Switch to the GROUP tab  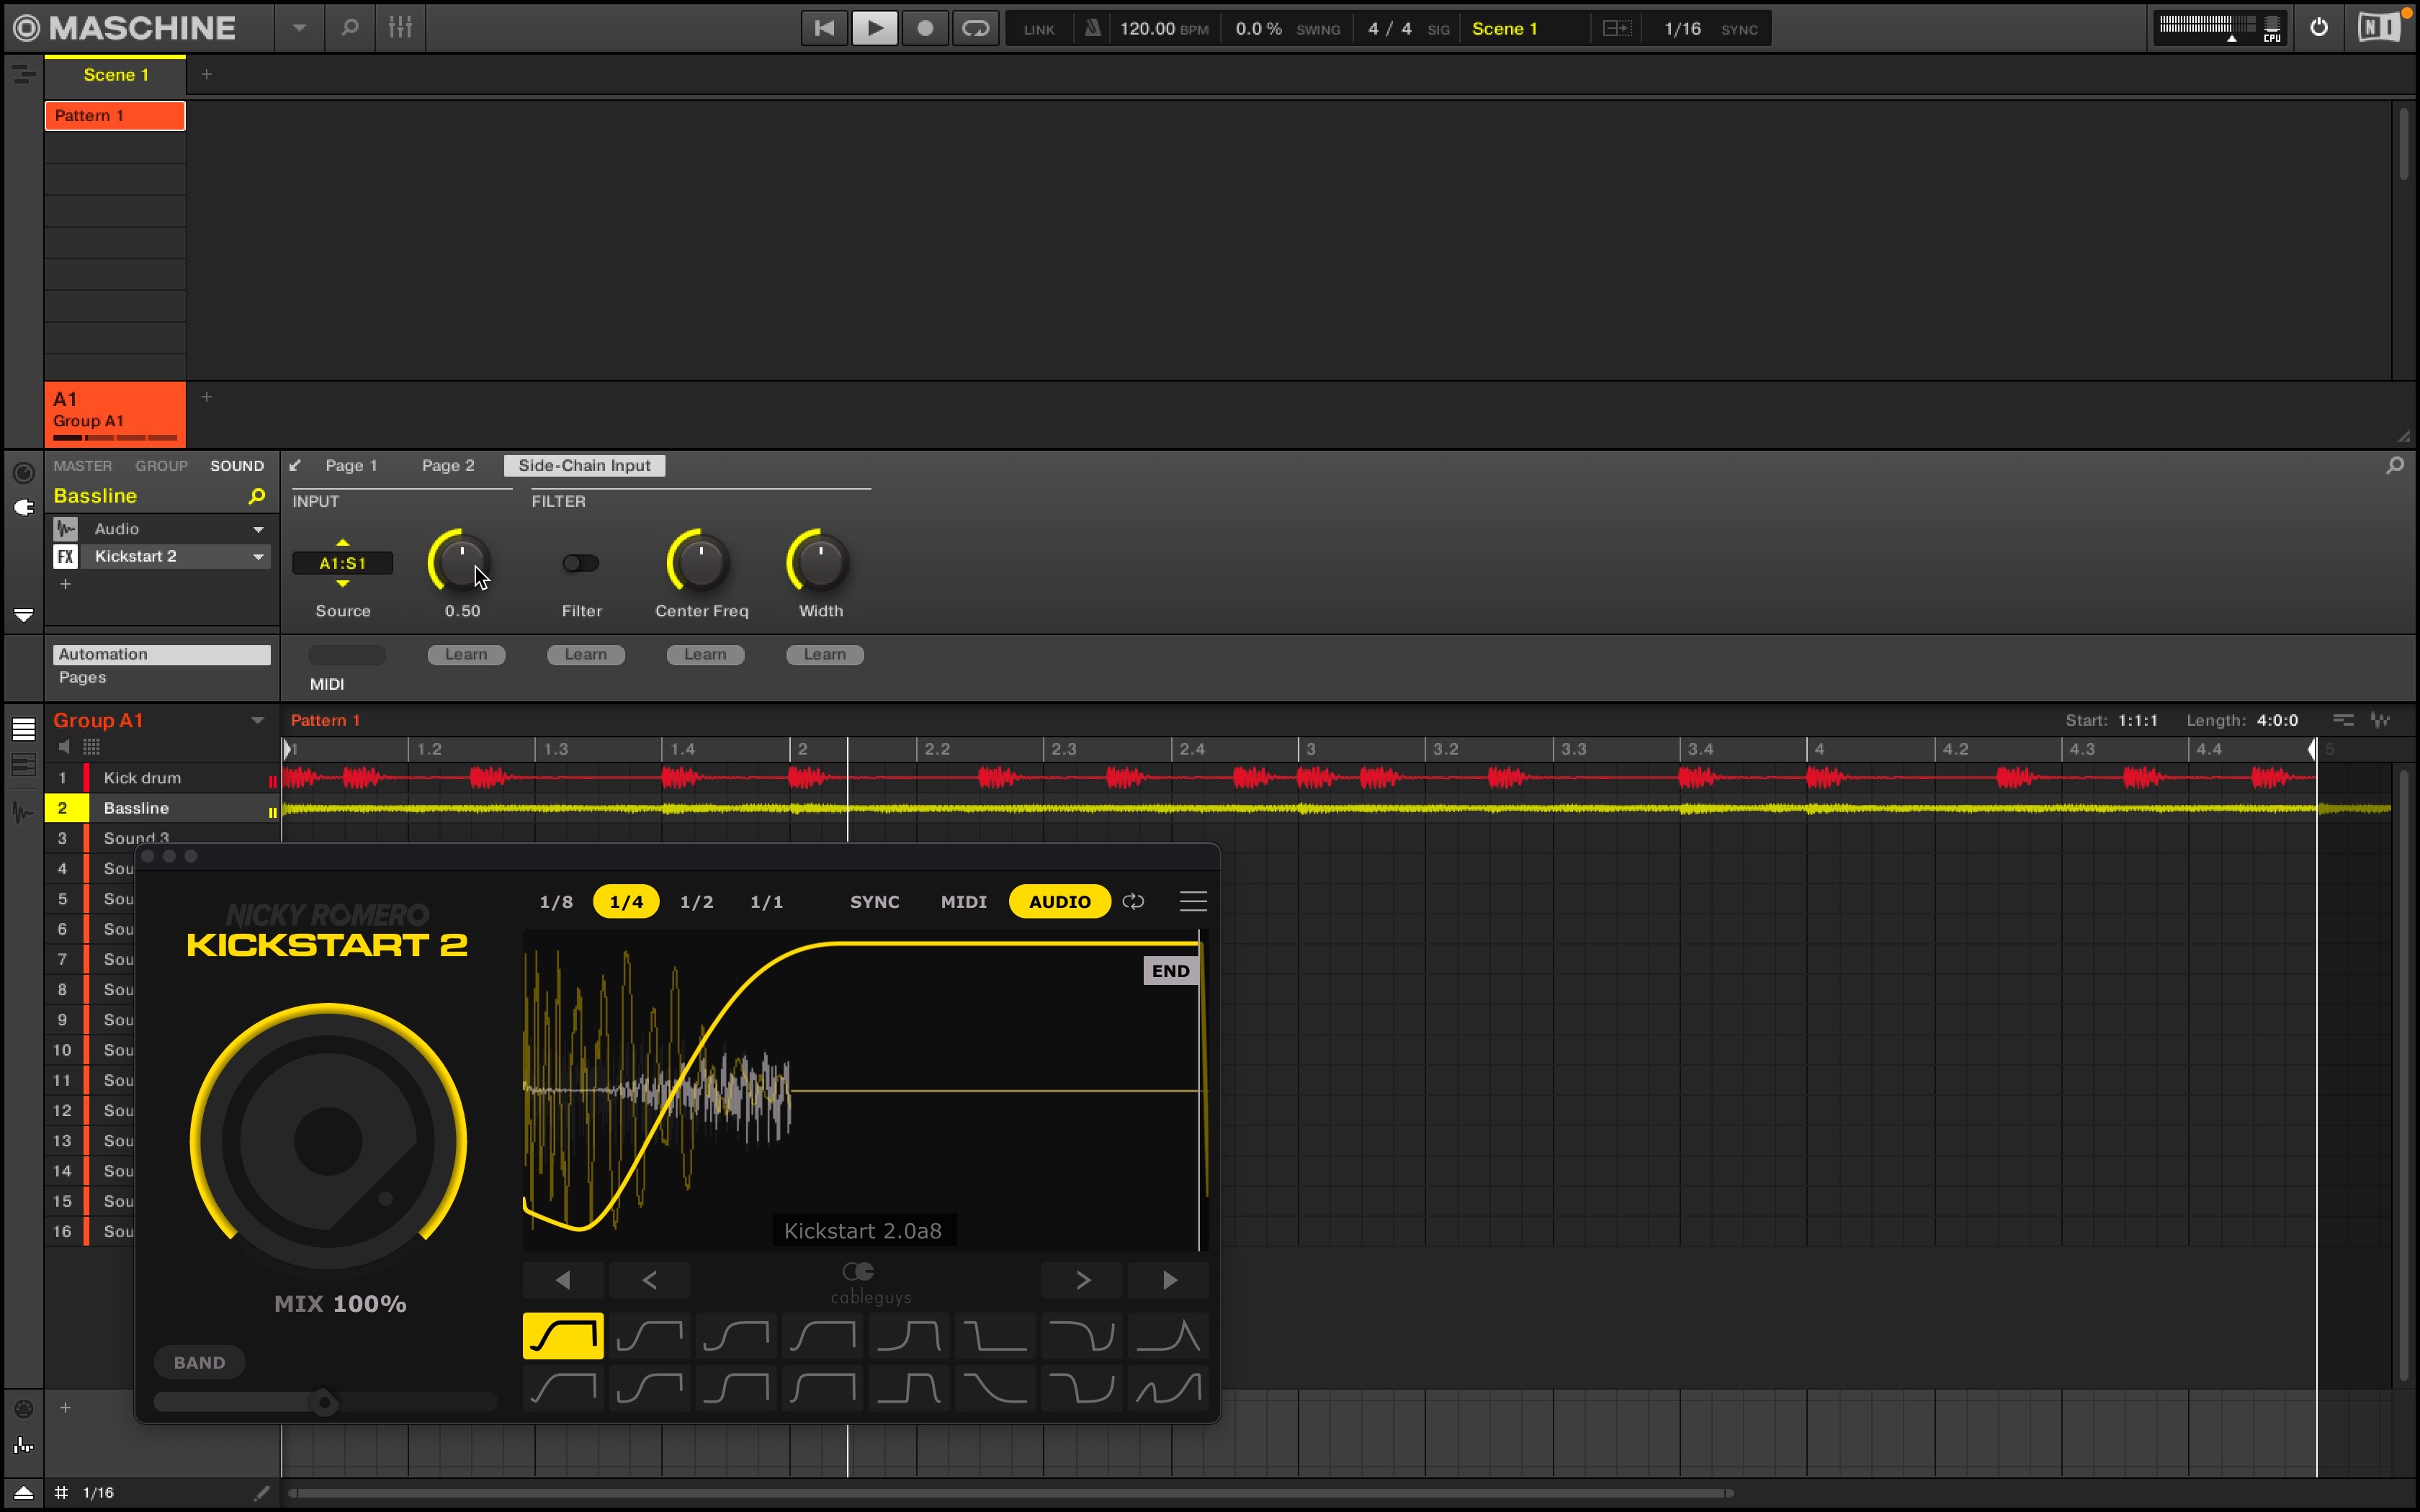pos(161,466)
